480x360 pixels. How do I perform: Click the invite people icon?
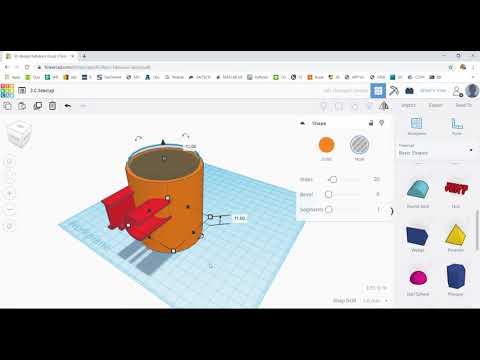[x=458, y=91]
